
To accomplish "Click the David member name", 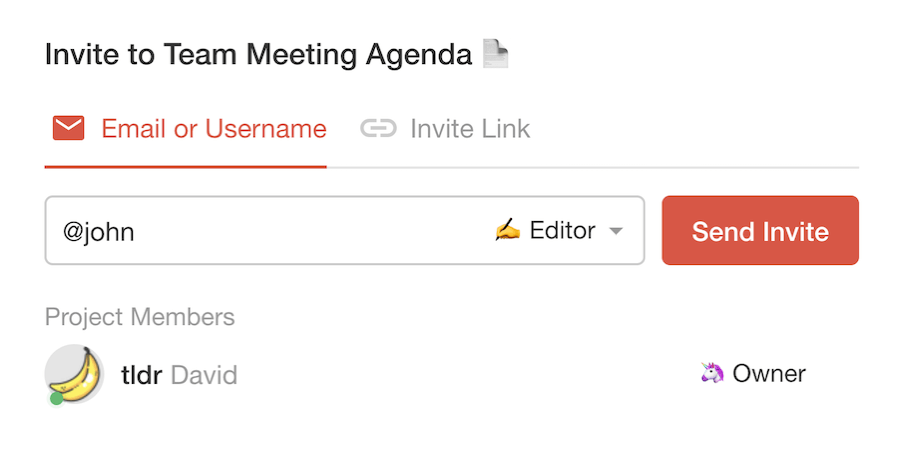I will click(x=204, y=375).
